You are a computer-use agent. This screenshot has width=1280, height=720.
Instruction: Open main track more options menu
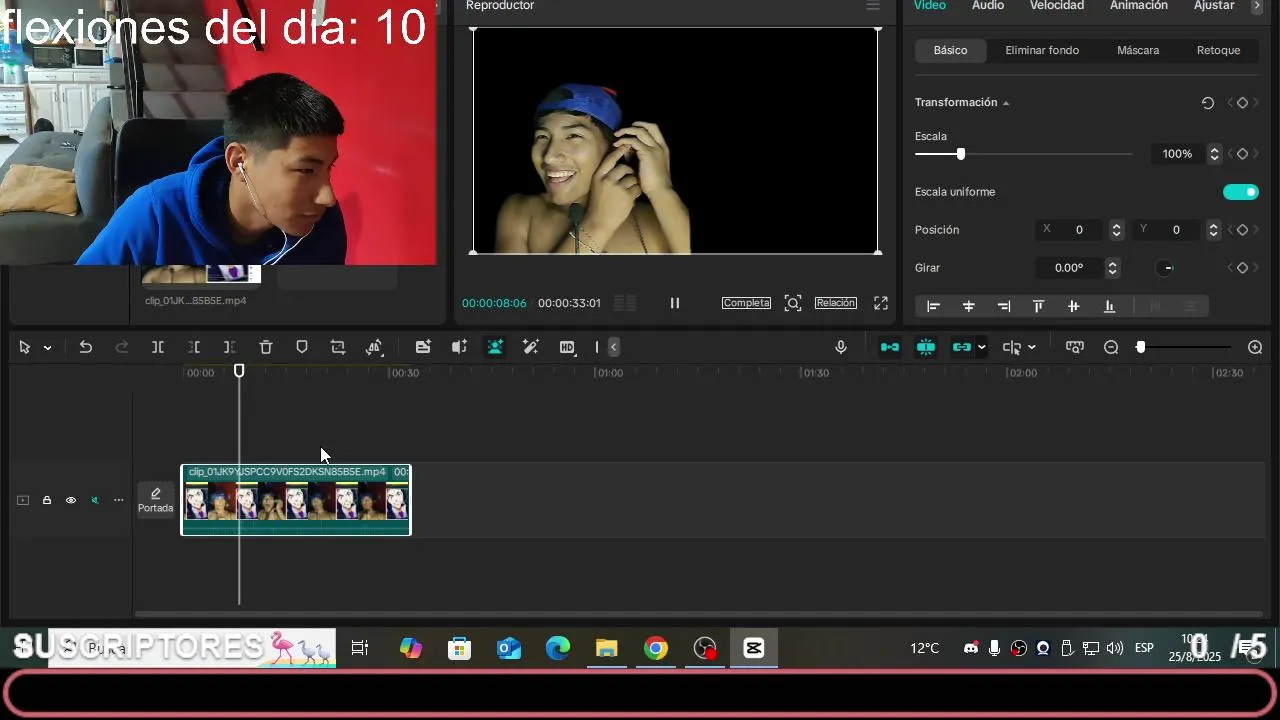(118, 500)
